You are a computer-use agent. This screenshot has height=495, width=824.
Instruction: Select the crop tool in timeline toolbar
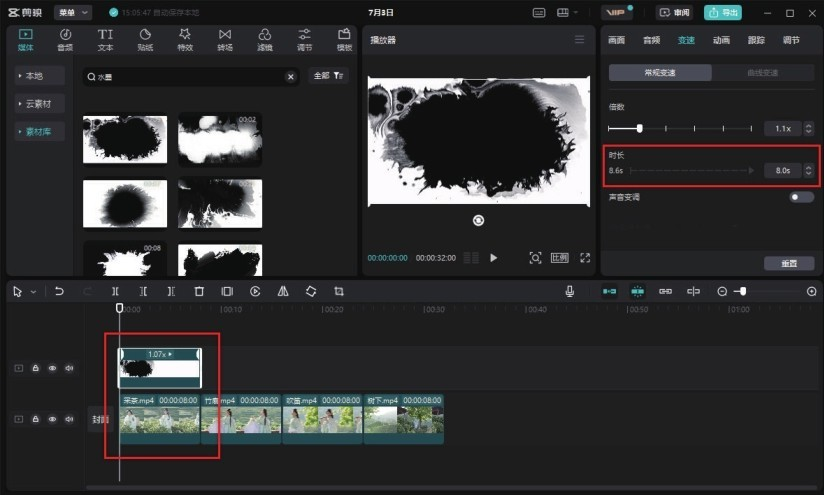[x=339, y=291]
